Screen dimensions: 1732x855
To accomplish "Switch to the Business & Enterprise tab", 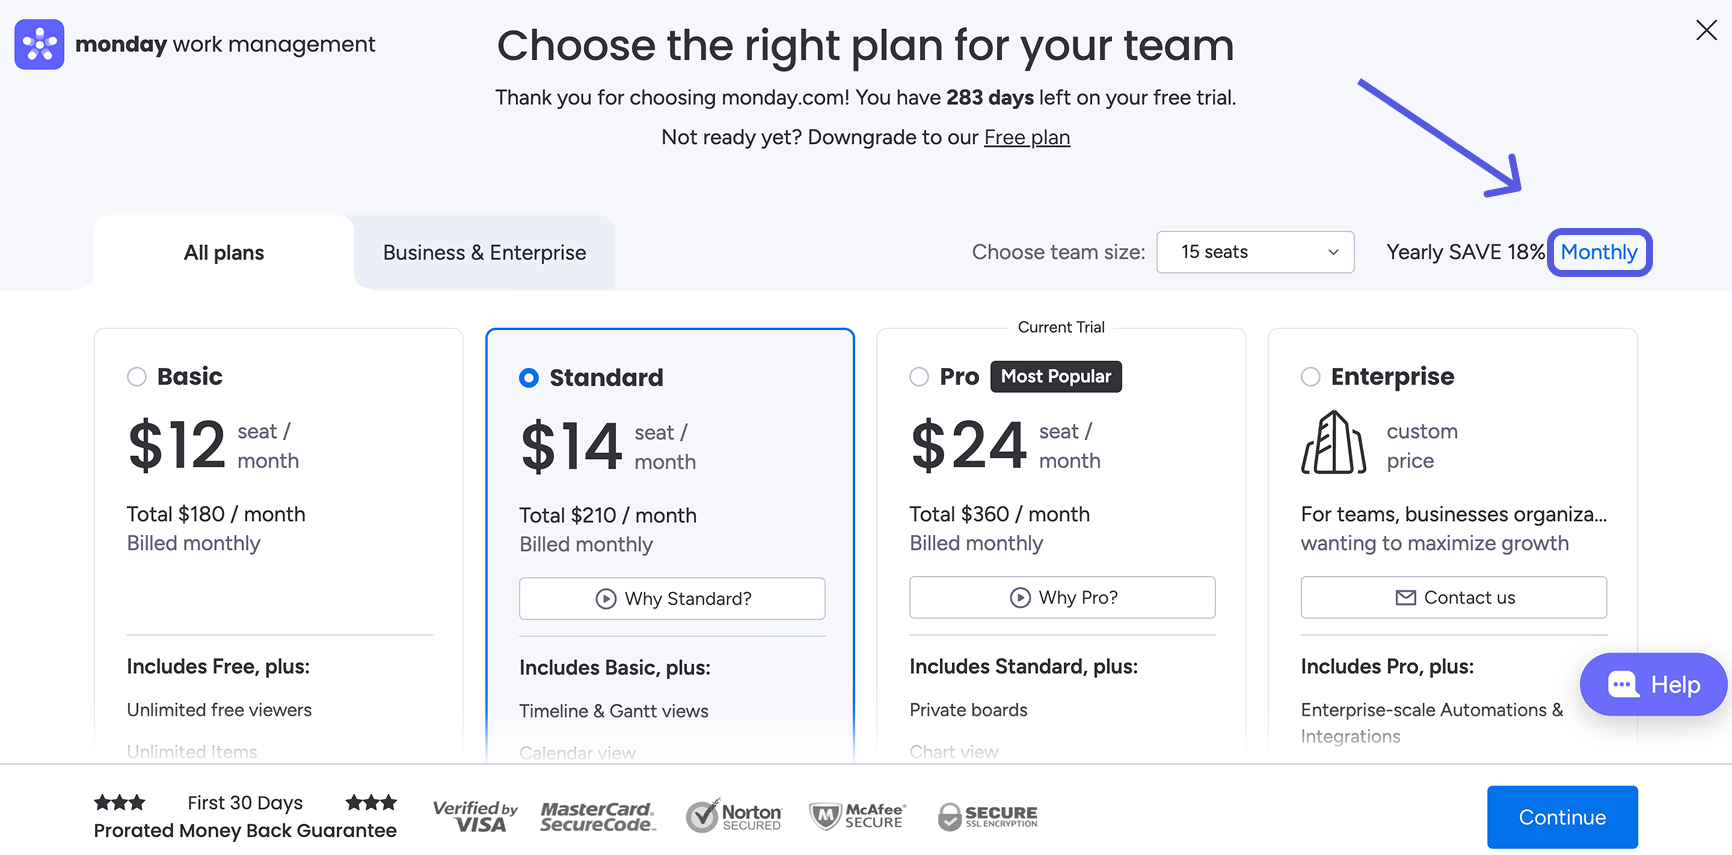I will coord(484,252).
